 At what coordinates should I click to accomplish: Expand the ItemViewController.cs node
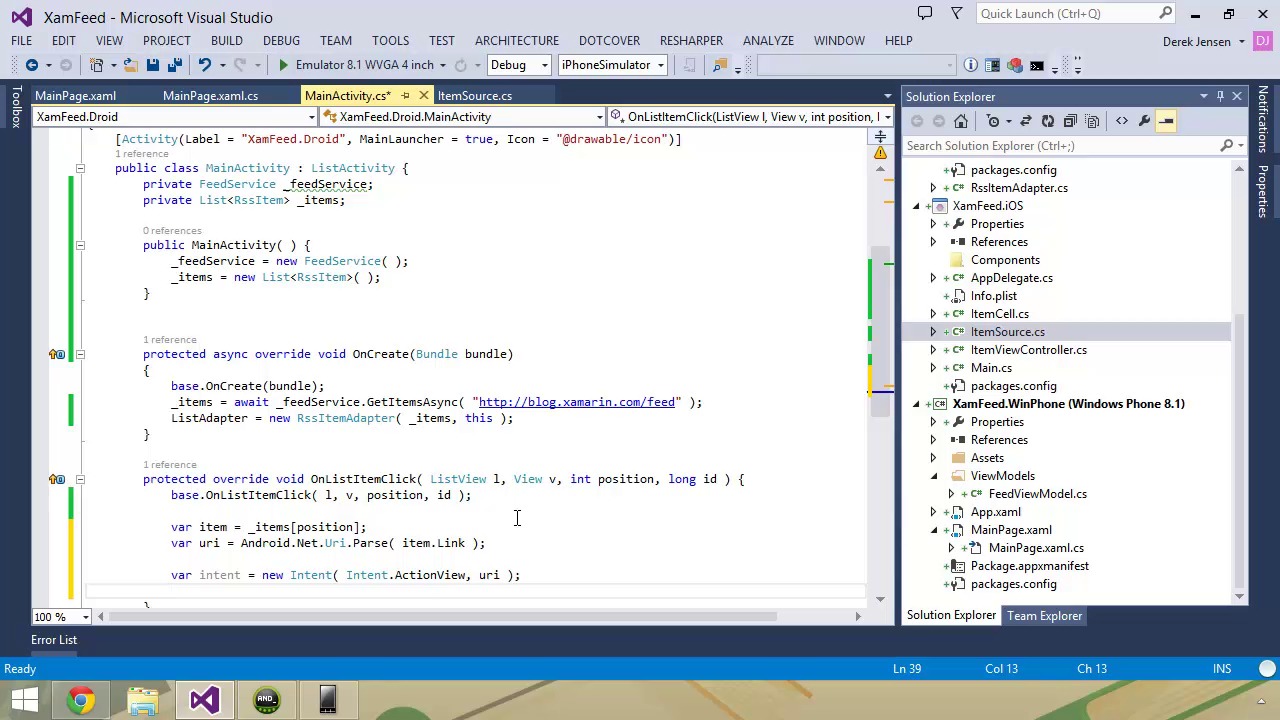[934, 350]
